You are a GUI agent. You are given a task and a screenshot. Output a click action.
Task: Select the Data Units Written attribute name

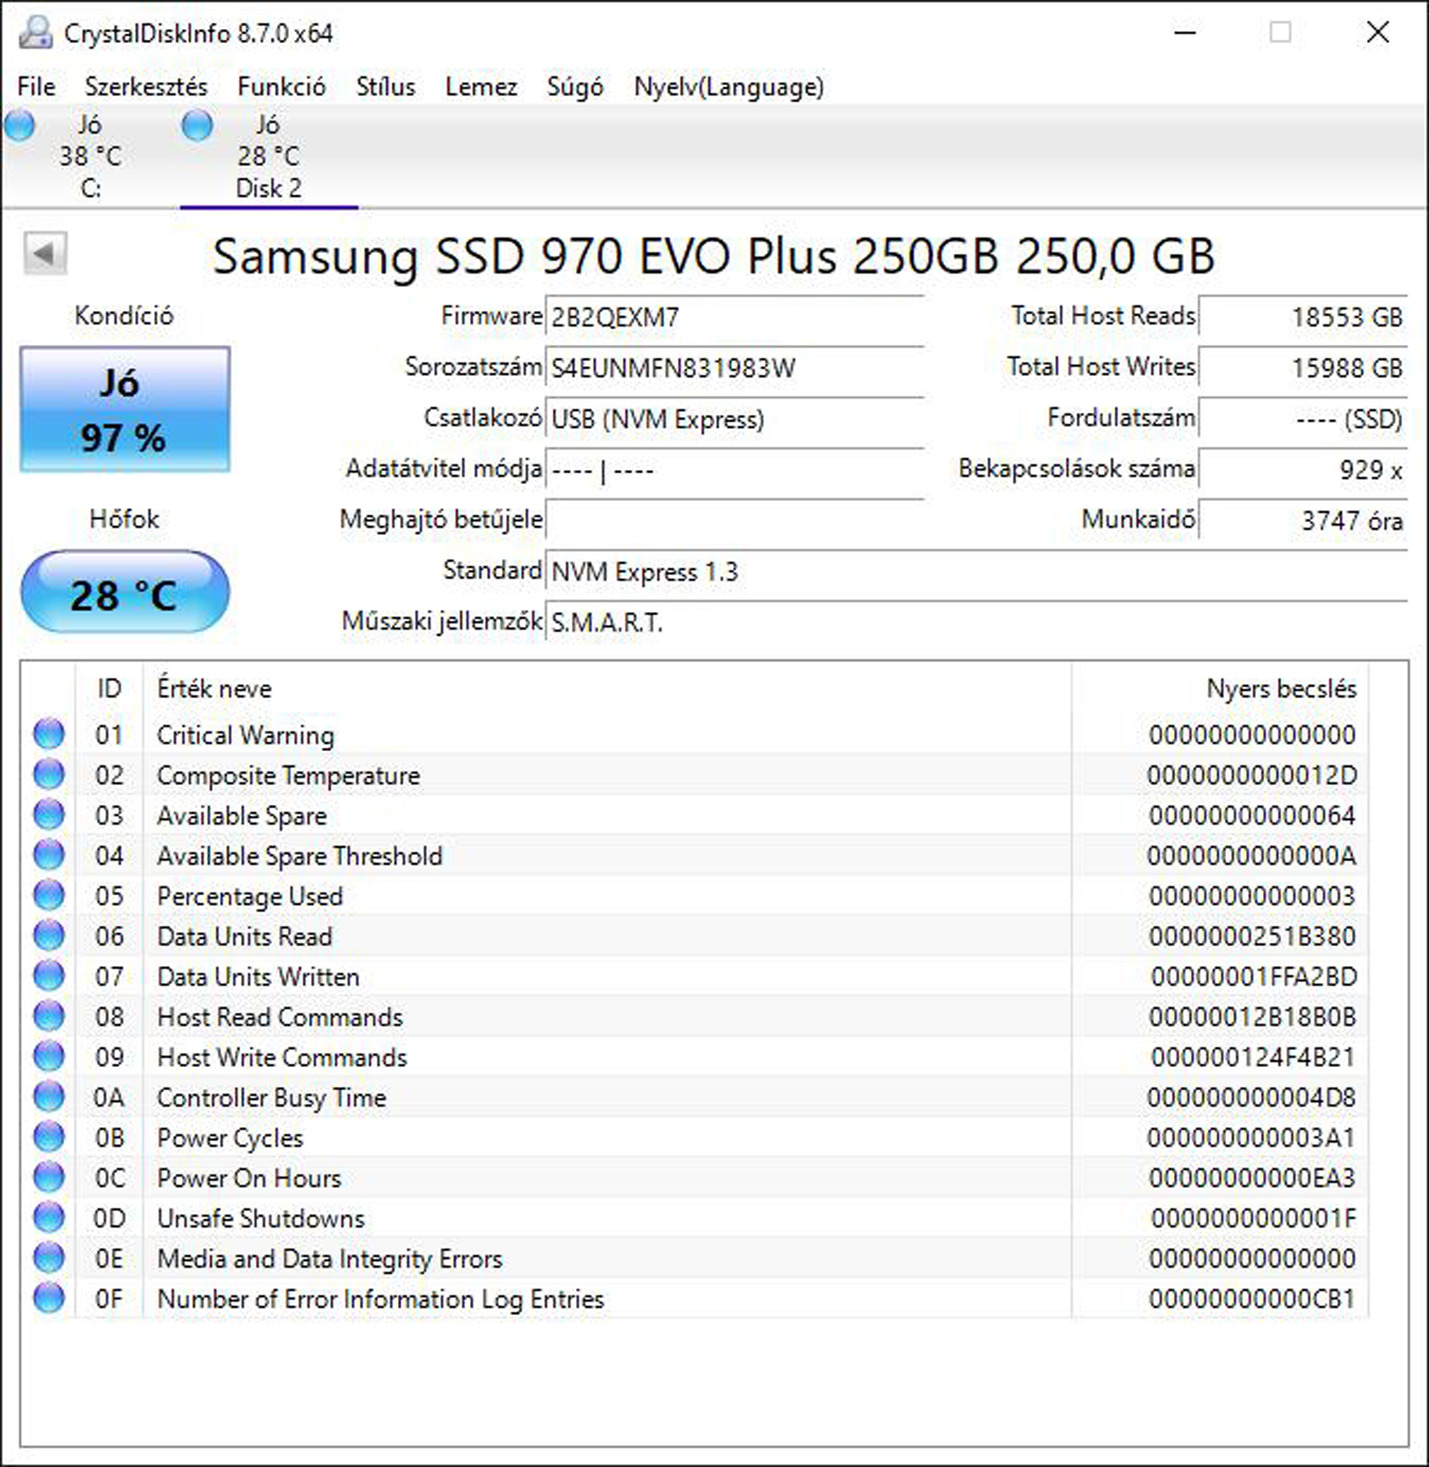click(x=258, y=977)
